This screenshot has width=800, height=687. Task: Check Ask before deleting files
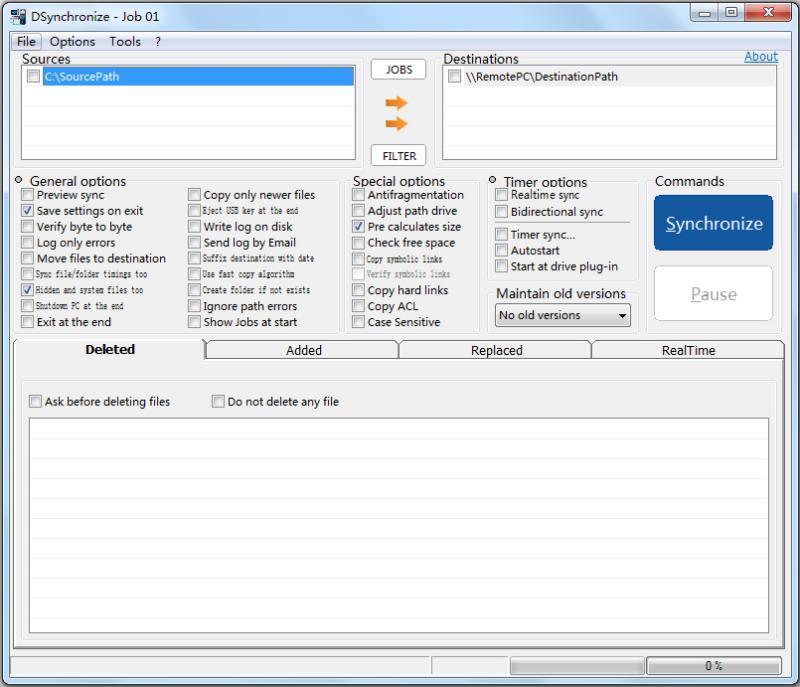(33, 401)
